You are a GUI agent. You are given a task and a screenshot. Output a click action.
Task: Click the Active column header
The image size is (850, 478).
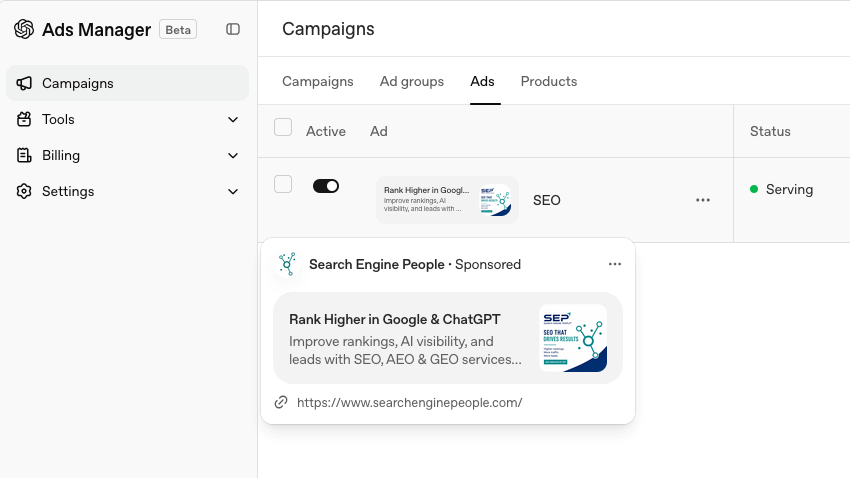[x=326, y=131]
